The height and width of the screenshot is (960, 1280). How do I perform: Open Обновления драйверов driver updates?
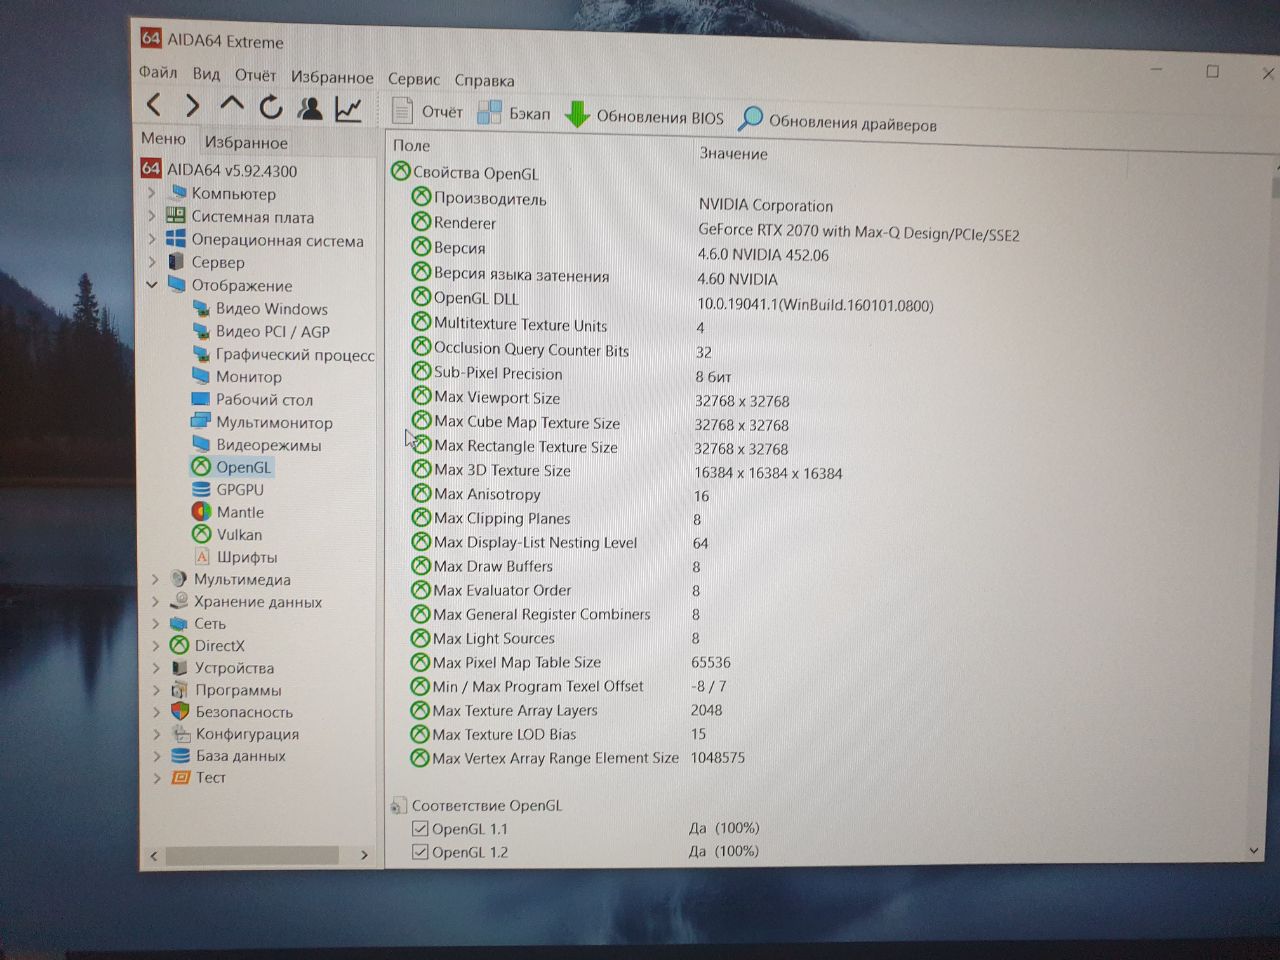(838, 122)
